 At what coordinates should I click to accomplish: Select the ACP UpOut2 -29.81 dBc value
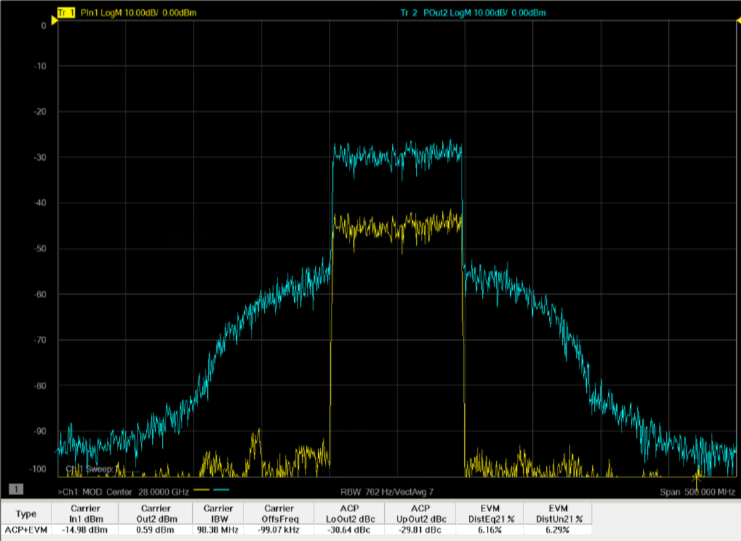coord(420,530)
